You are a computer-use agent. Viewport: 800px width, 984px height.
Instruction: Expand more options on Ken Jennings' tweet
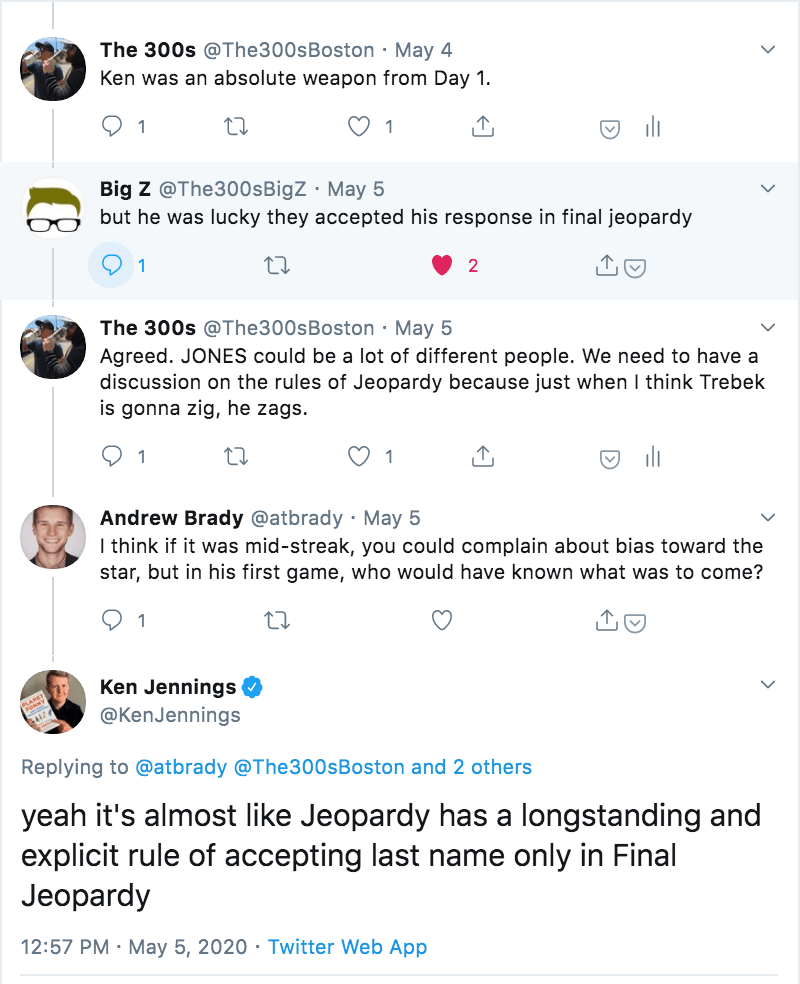[x=768, y=685]
